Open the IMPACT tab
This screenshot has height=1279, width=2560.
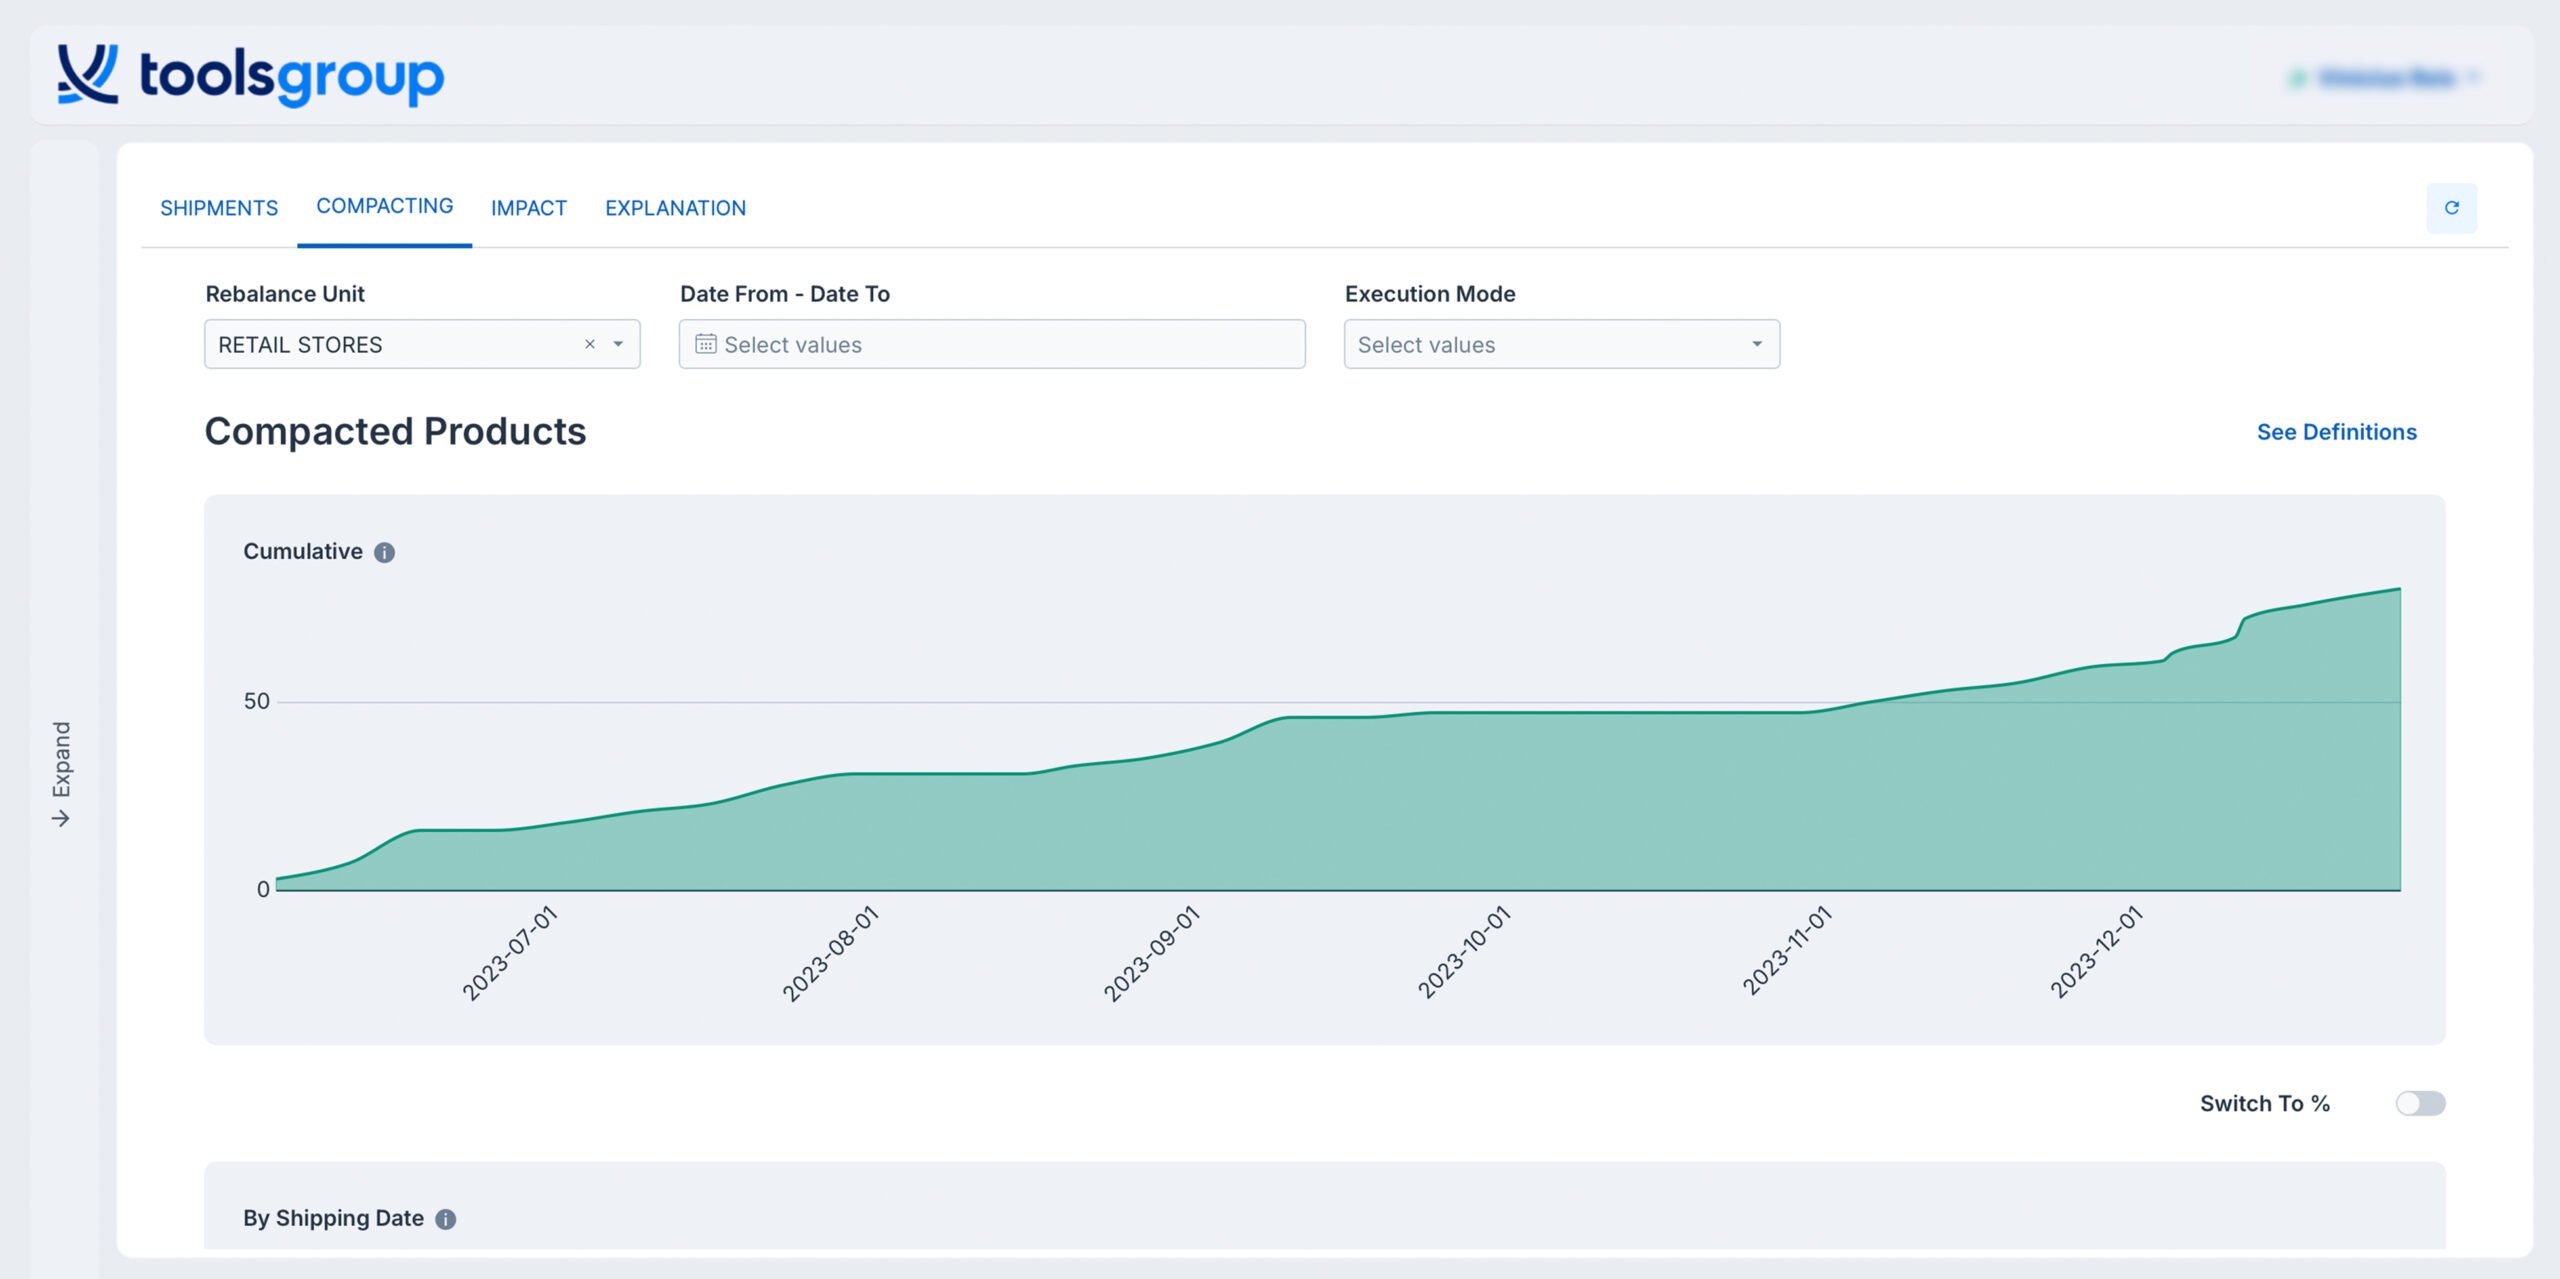(x=529, y=208)
